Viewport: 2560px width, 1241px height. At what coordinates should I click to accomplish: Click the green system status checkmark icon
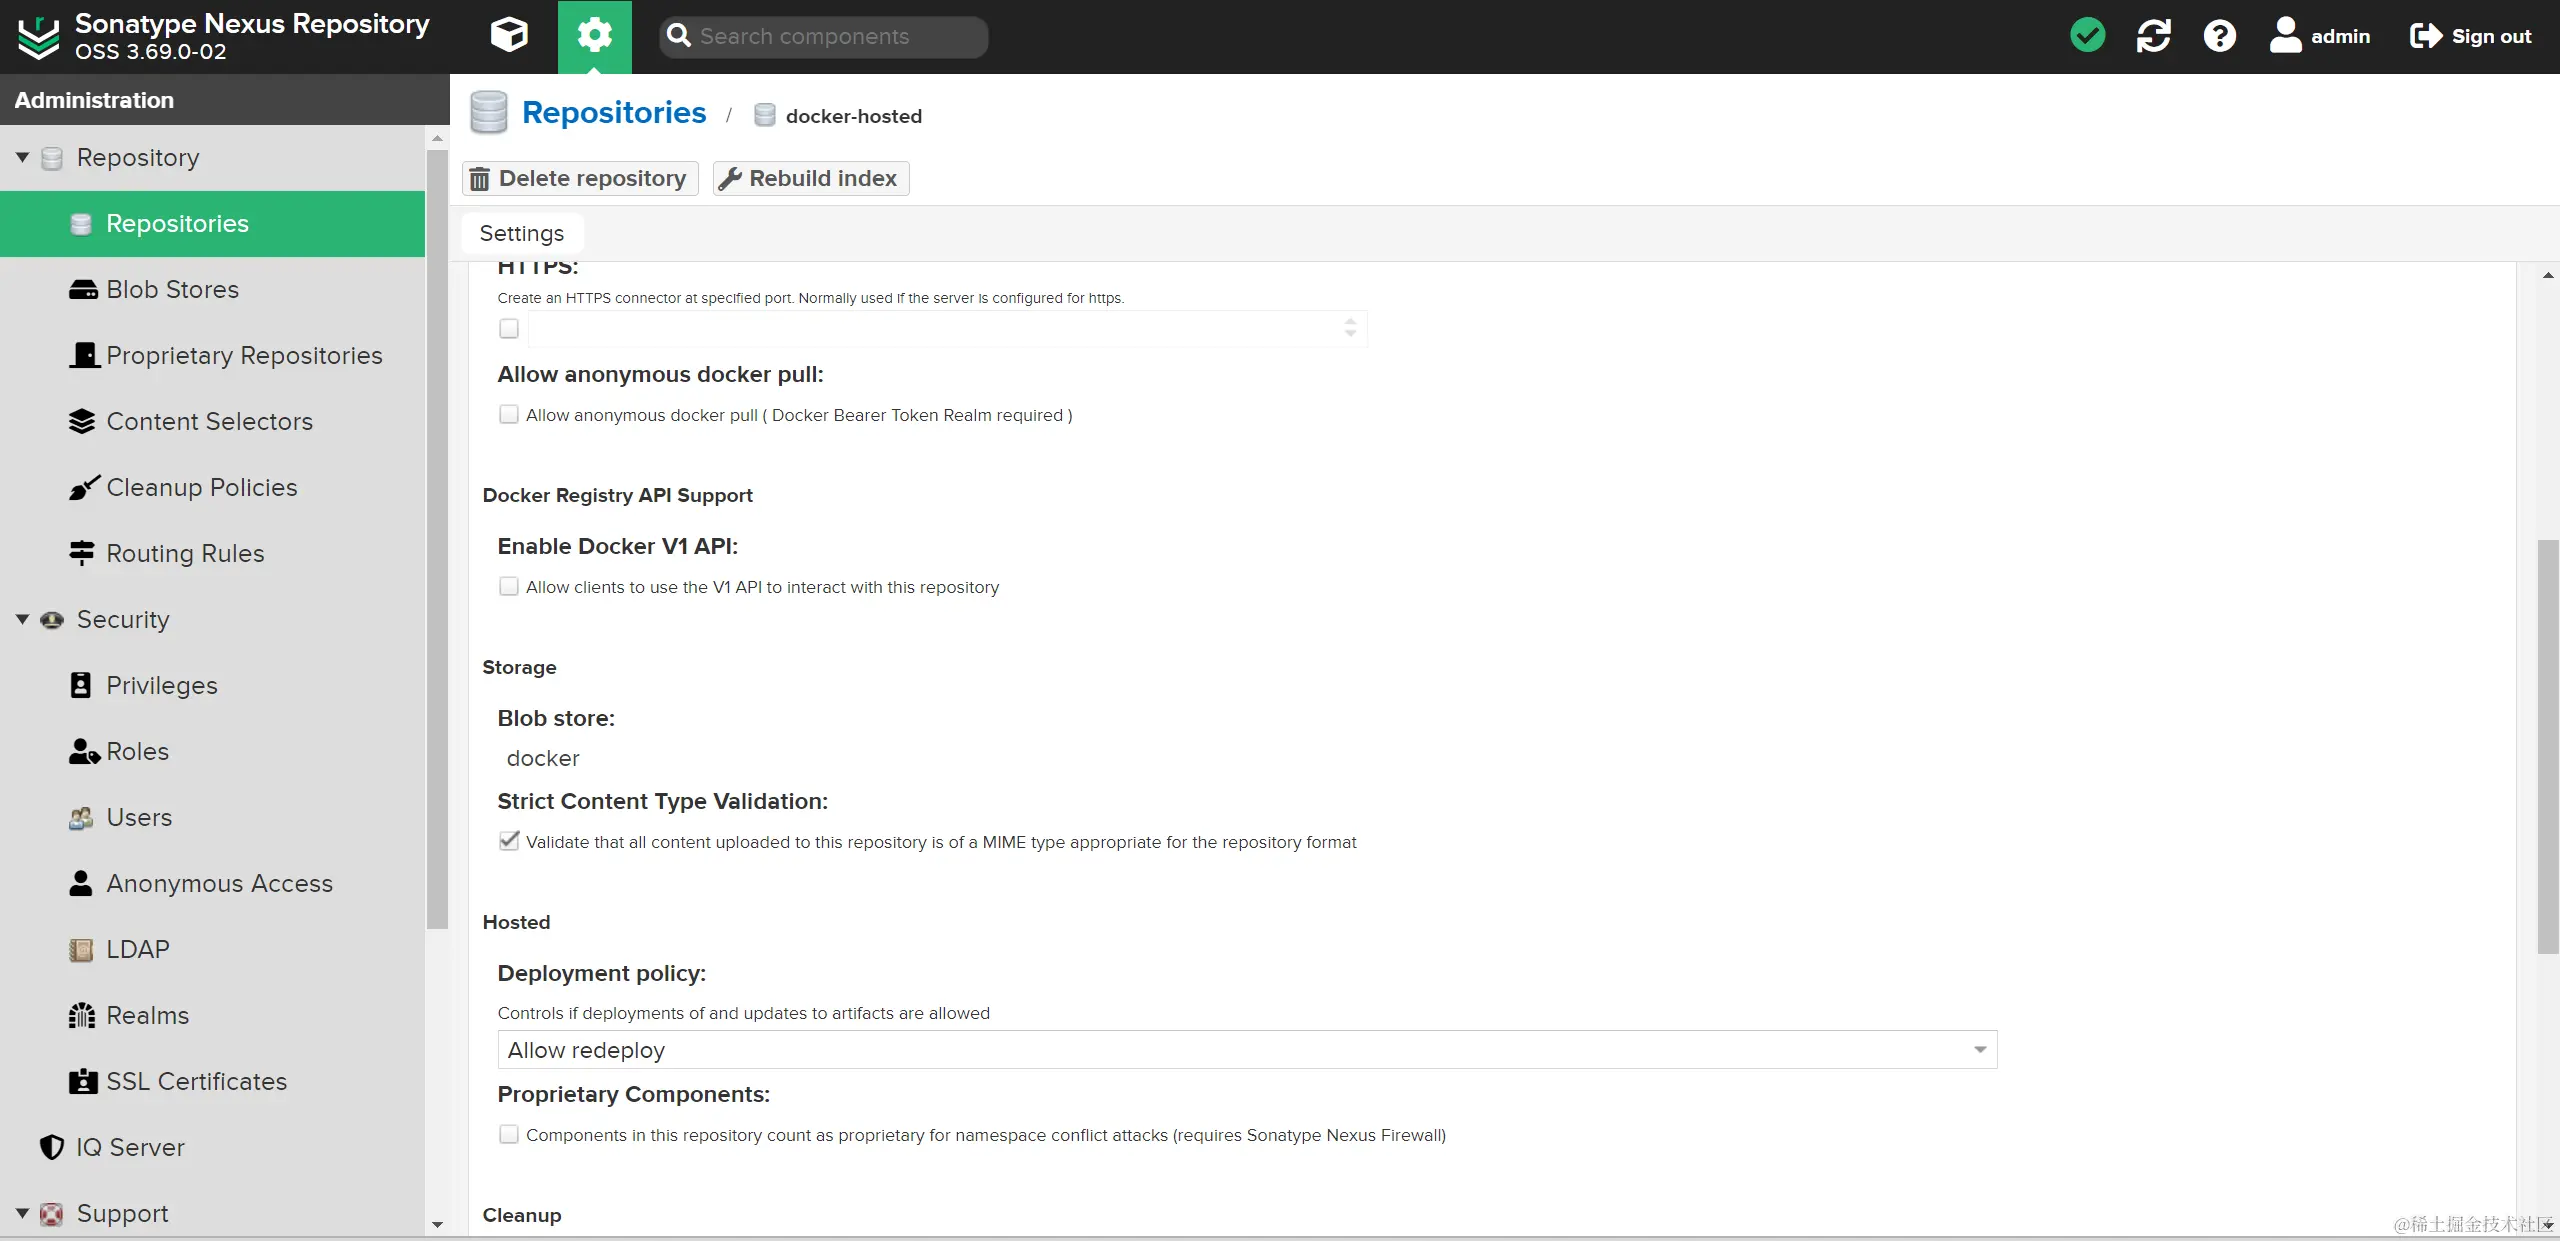pos(2087,36)
